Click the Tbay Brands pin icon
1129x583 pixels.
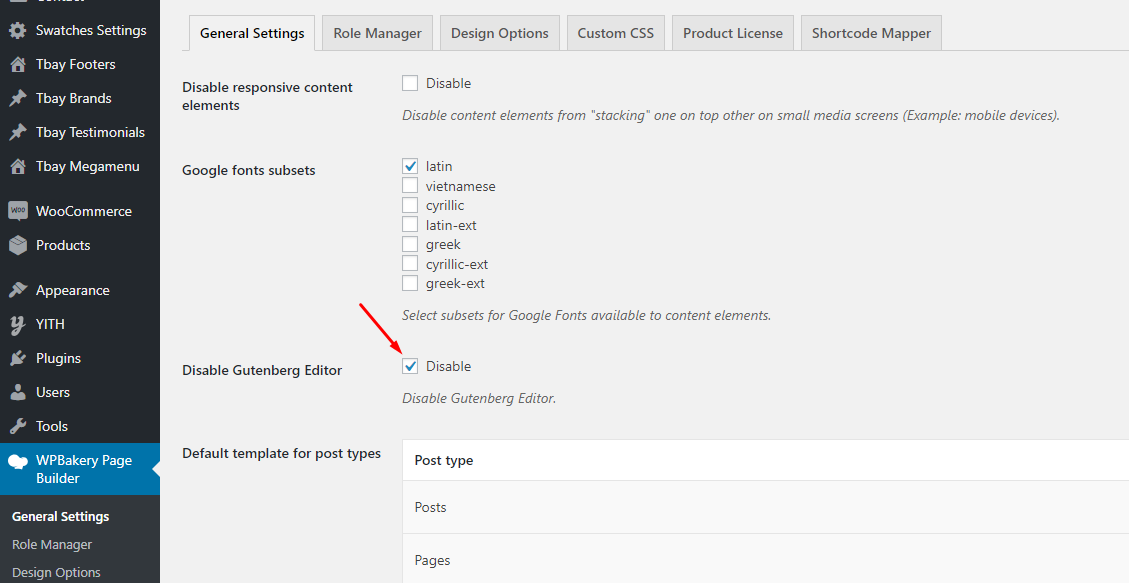pos(18,98)
